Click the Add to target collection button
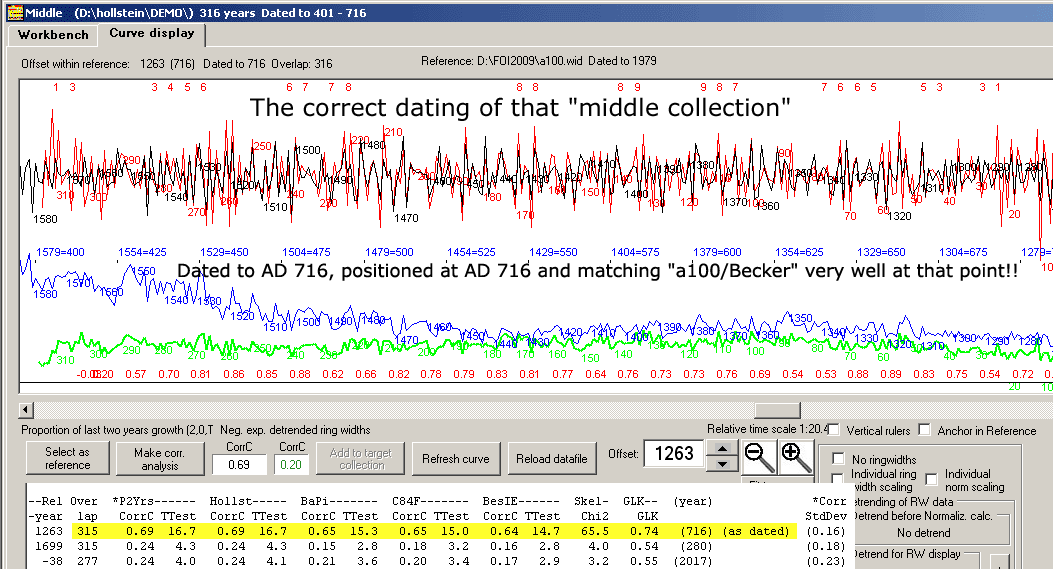Screen dimensions: 1053x570 click(x=361, y=459)
